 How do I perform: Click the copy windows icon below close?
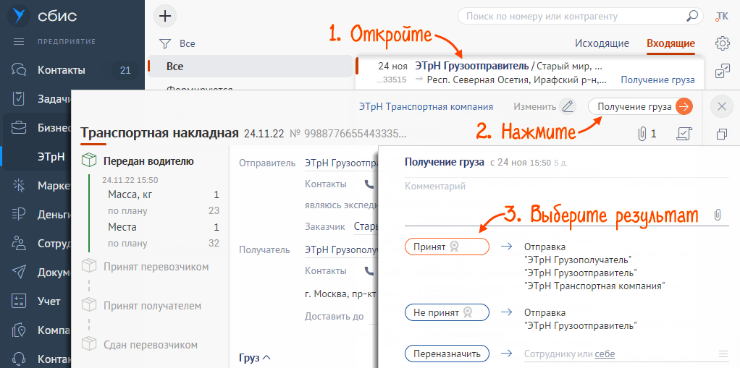(x=722, y=134)
